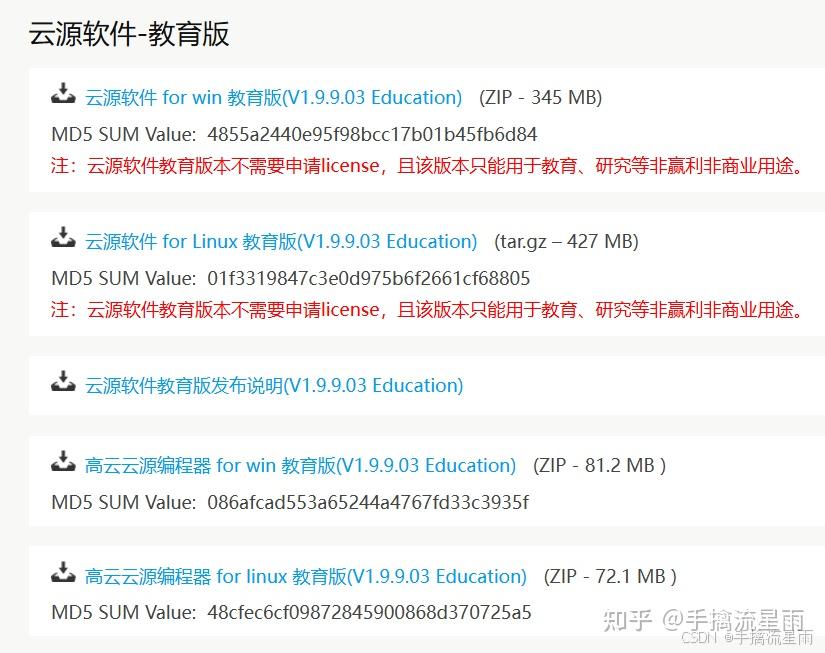Click download icon beside win education software

(63, 94)
